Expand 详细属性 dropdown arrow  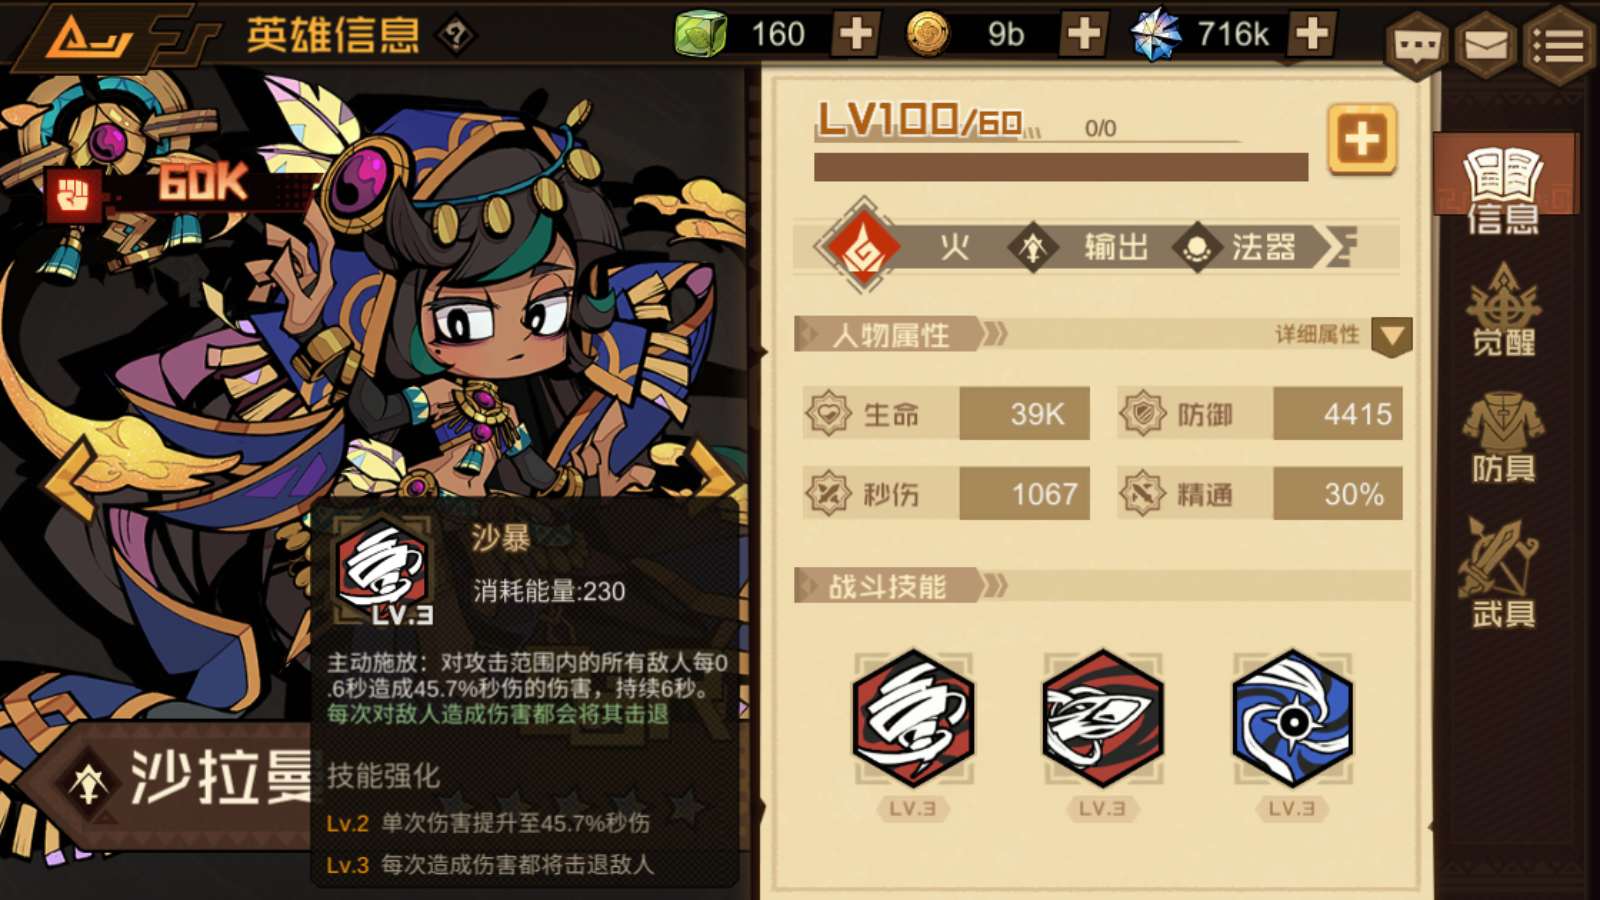pos(1392,337)
